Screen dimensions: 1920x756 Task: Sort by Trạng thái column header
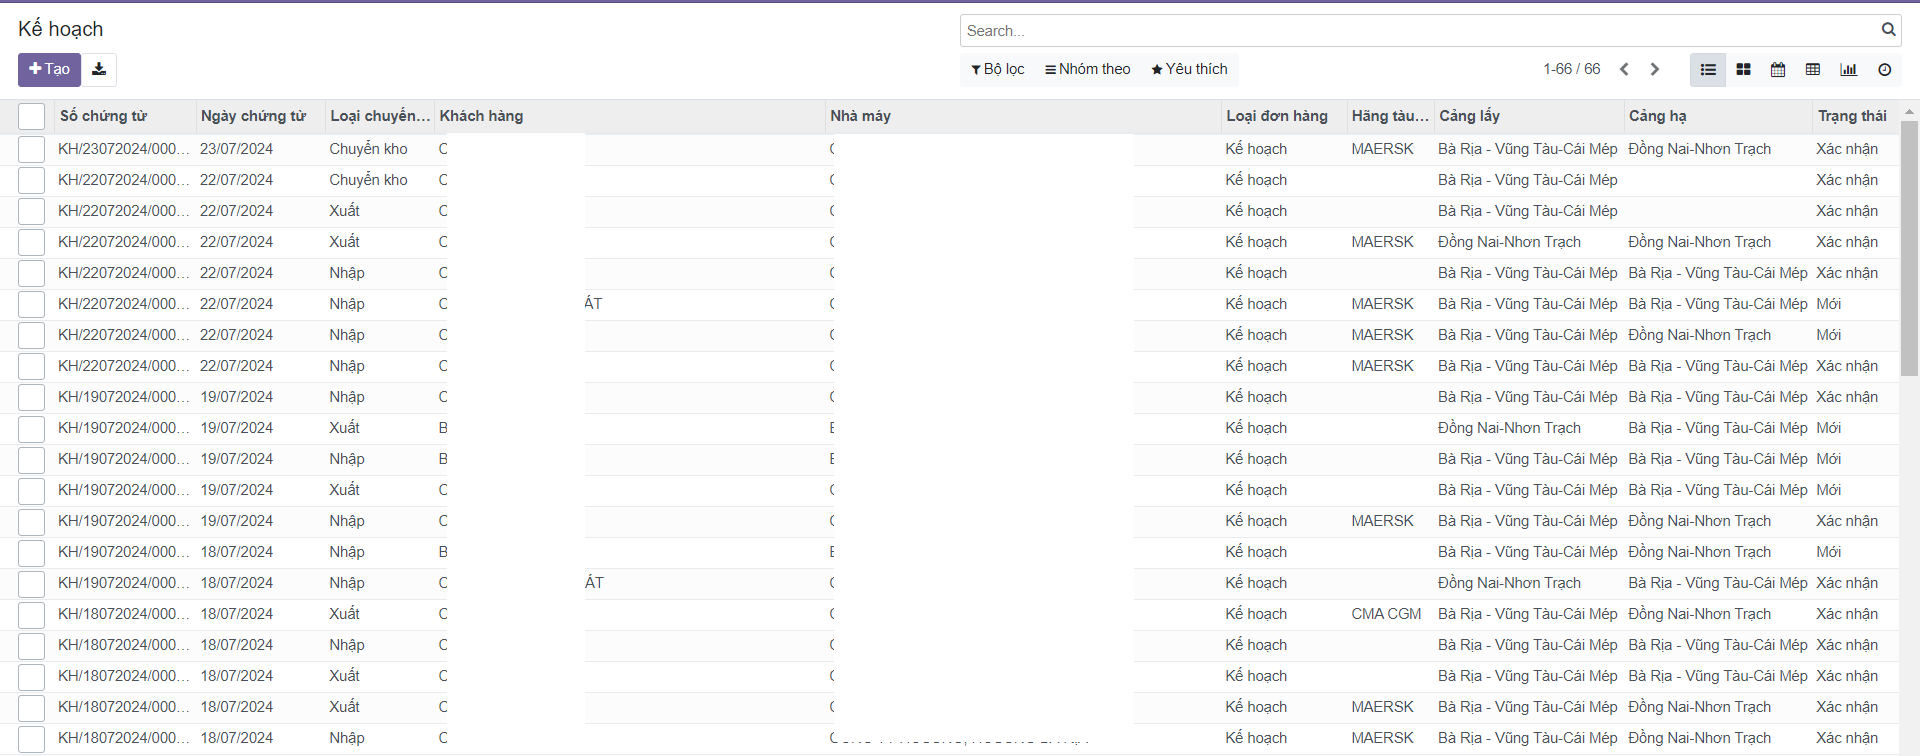1852,116
